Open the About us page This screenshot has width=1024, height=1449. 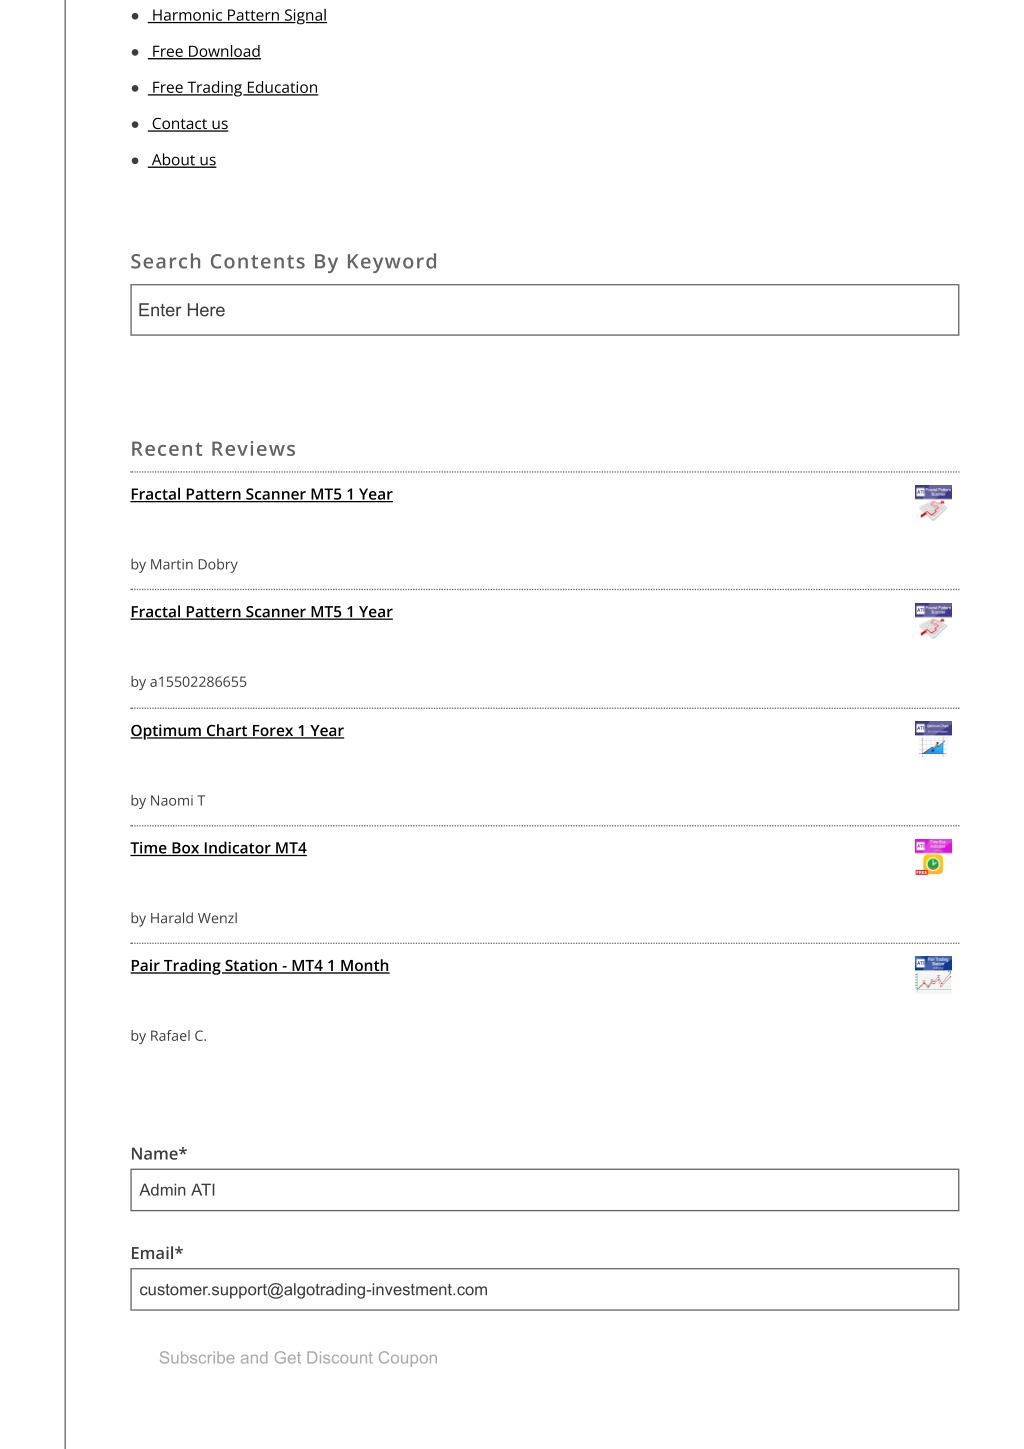click(183, 159)
